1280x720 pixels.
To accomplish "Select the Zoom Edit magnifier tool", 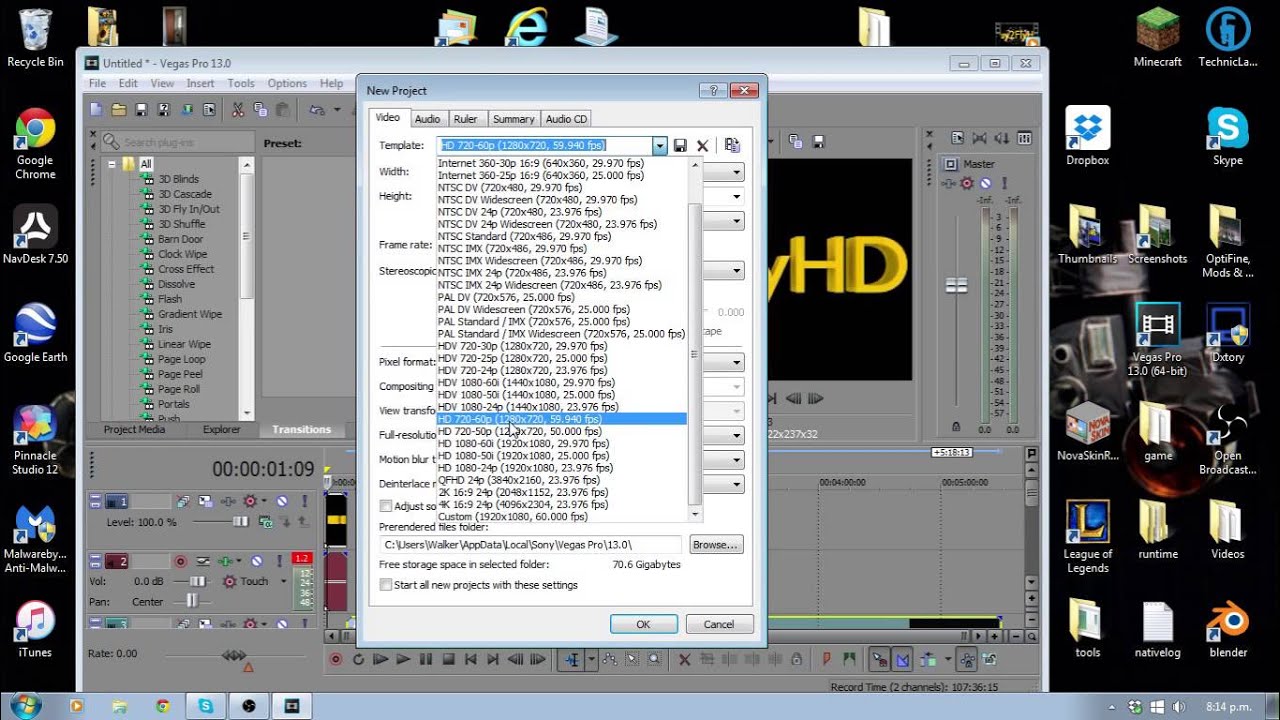I will tap(654, 659).
